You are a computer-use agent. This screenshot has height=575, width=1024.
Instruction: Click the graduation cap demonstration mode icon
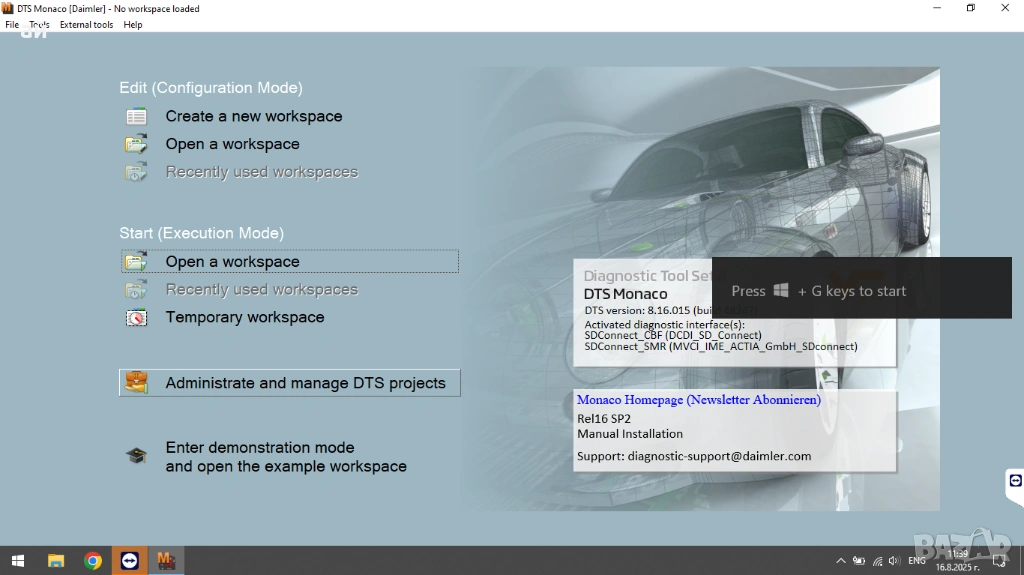click(136, 457)
